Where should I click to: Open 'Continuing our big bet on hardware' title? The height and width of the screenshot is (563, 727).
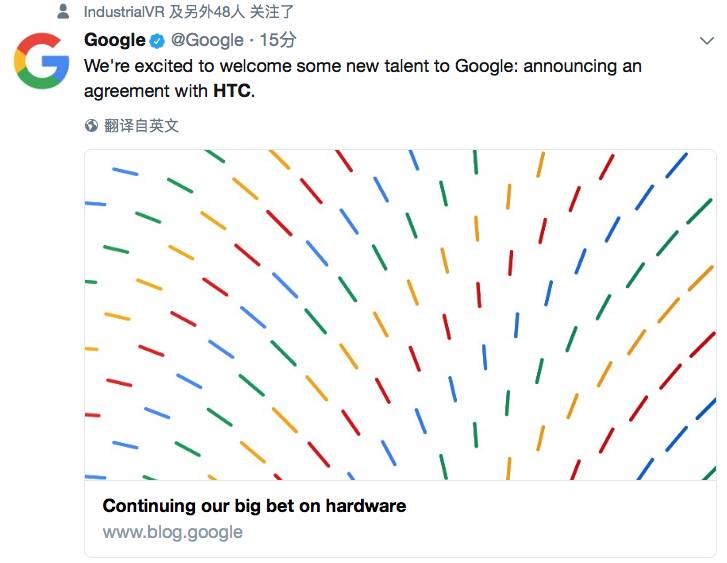[x=254, y=506]
